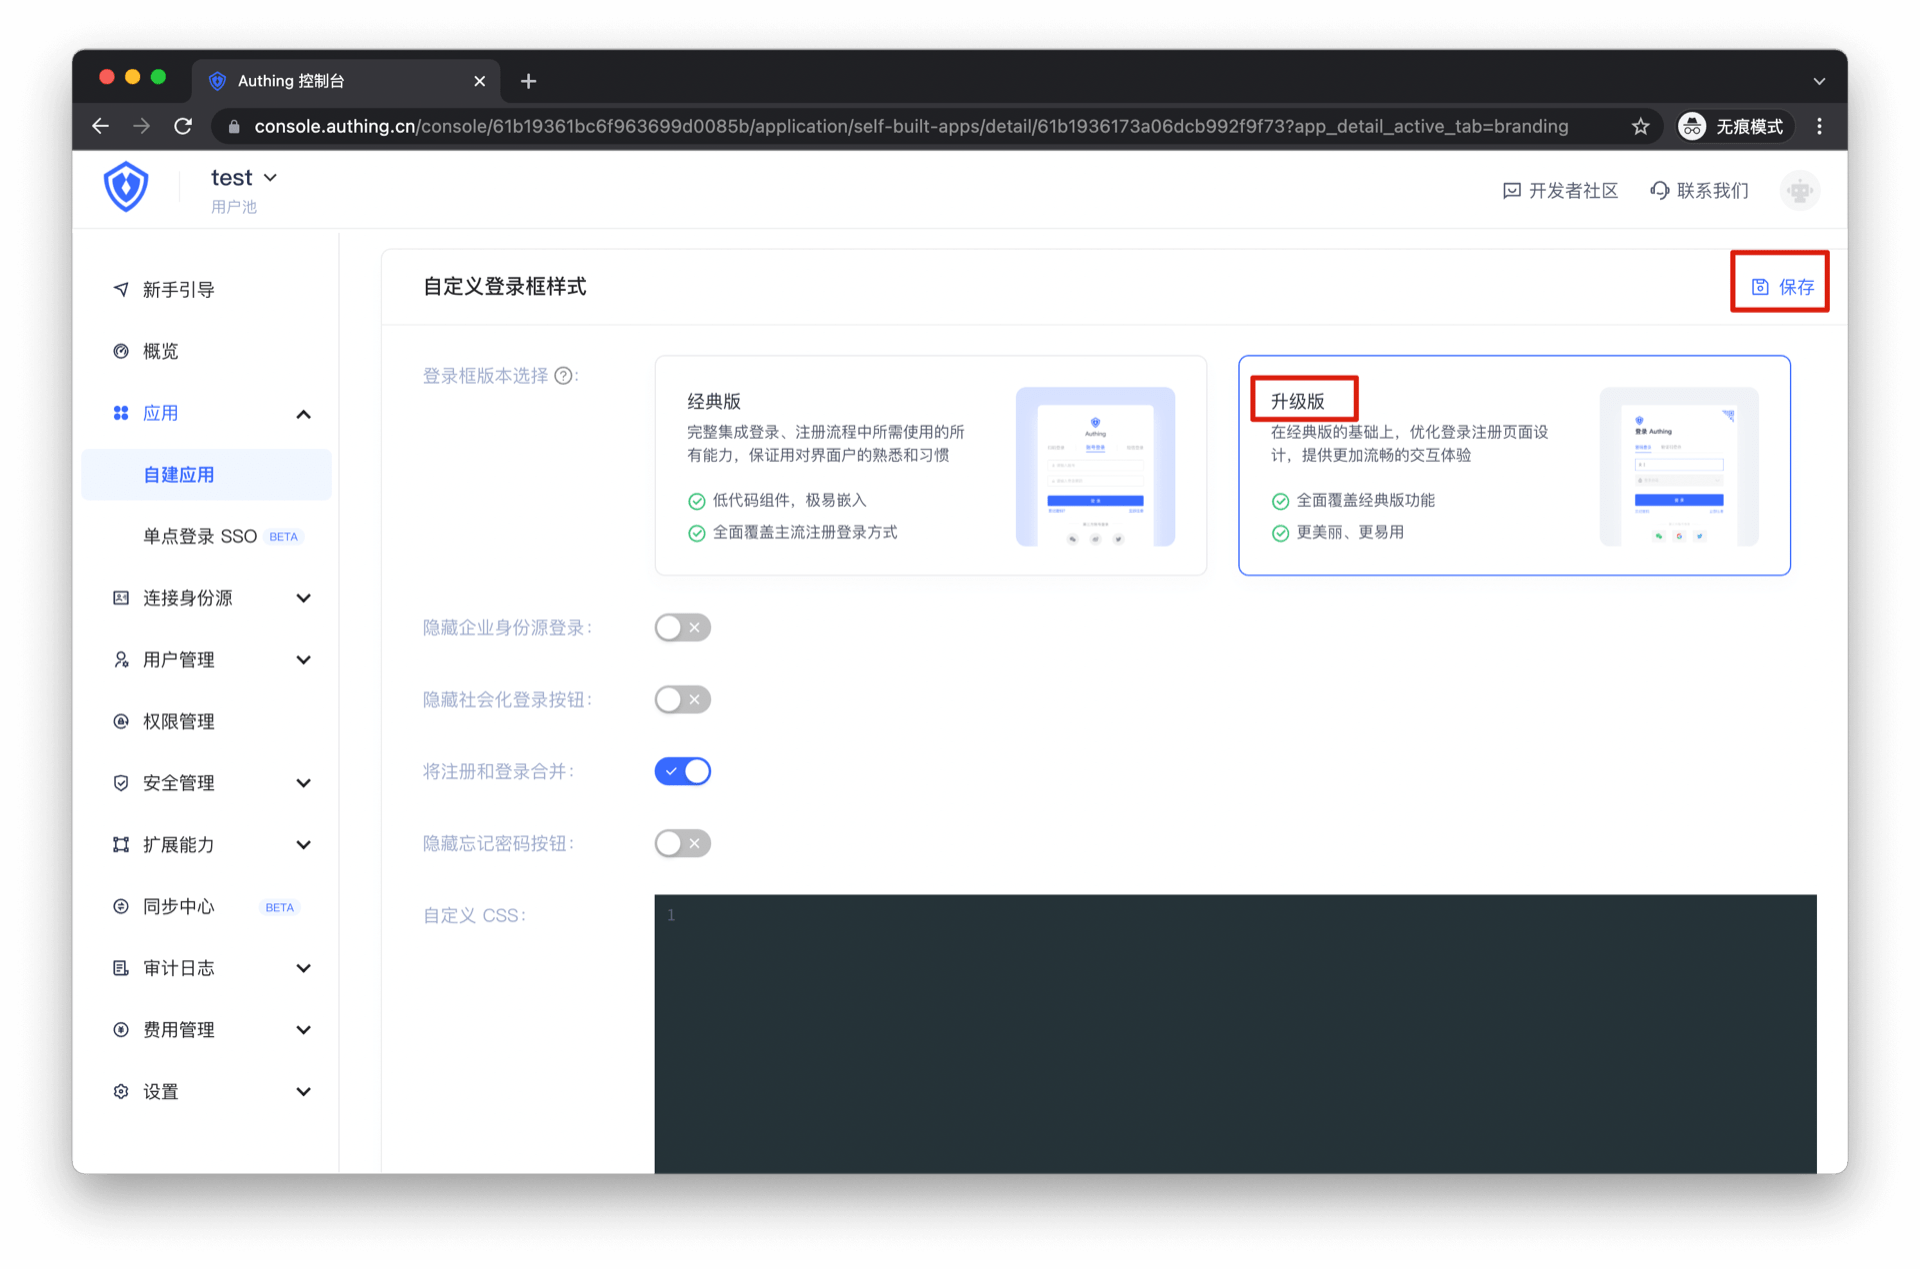Bookmark this page with the star icon

pyautogui.click(x=1640, y=126)
